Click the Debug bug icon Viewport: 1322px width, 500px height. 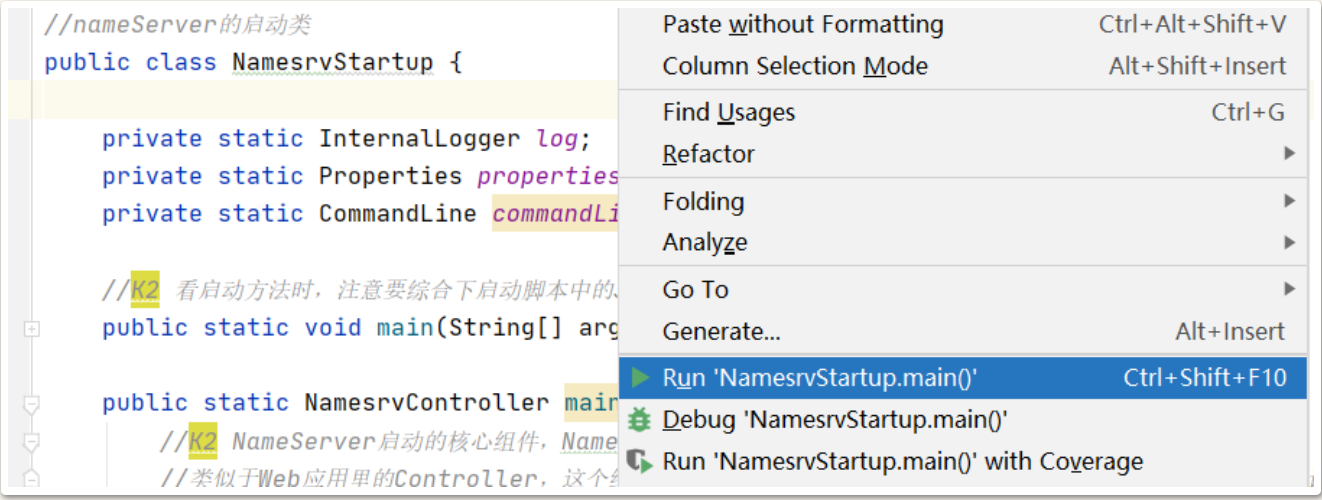(639, 420)
